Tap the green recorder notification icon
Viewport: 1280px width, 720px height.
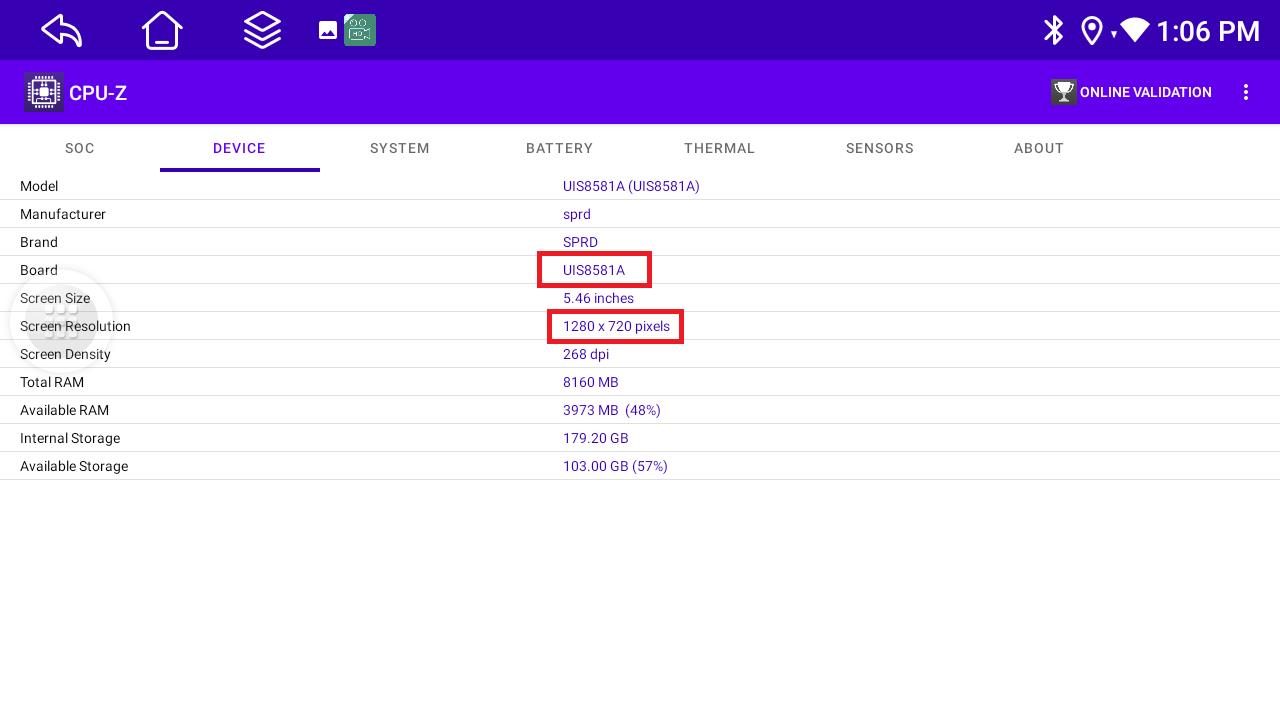pos(360,30)
